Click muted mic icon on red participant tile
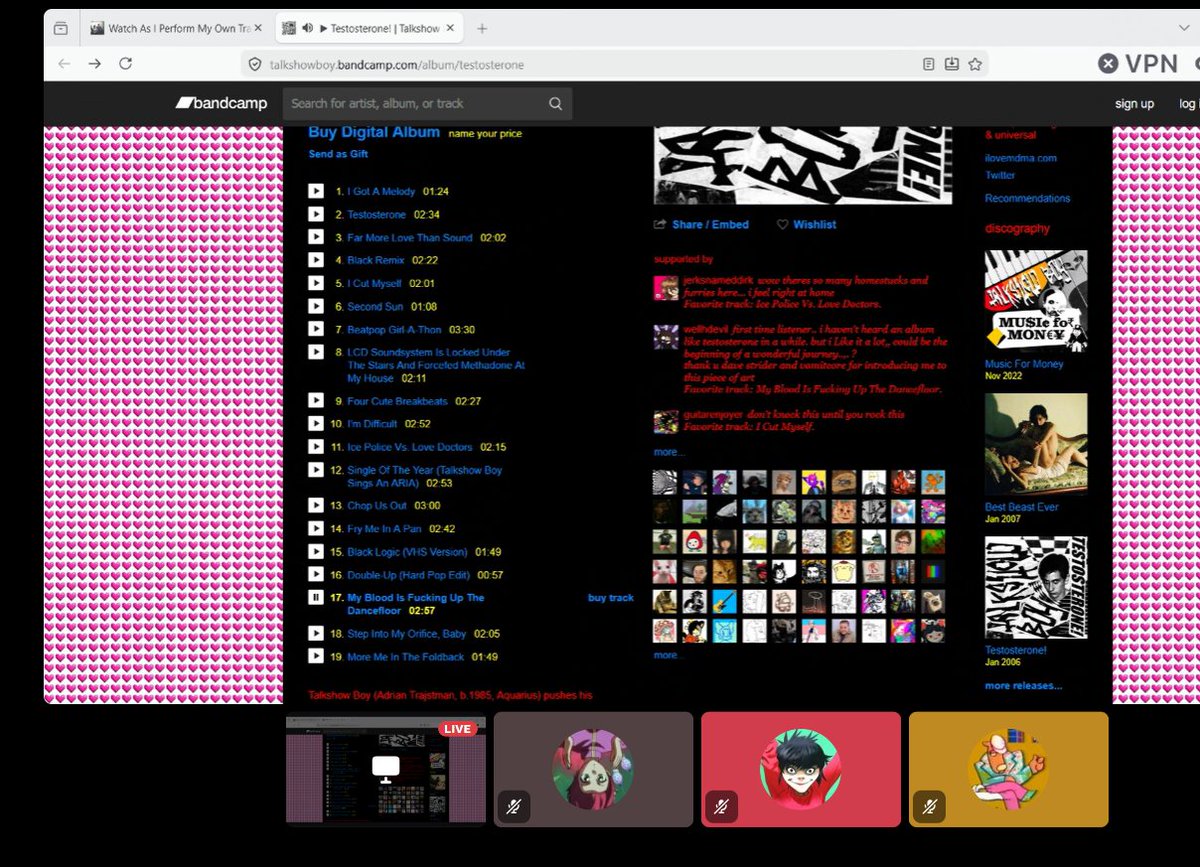The image size is (1200, 867). tap(722, 806)
